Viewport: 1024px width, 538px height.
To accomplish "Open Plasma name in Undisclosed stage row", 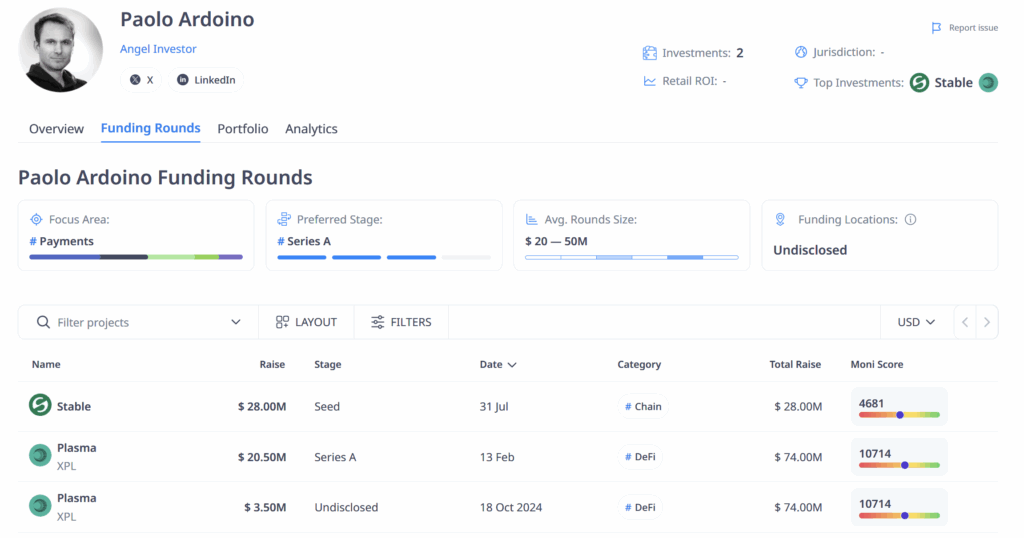I will 76,498.
